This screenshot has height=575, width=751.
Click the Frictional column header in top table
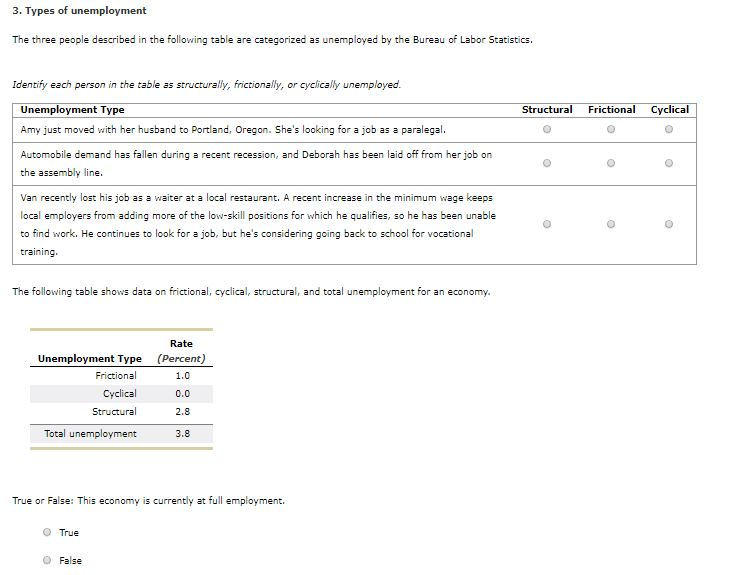(611, 109)
